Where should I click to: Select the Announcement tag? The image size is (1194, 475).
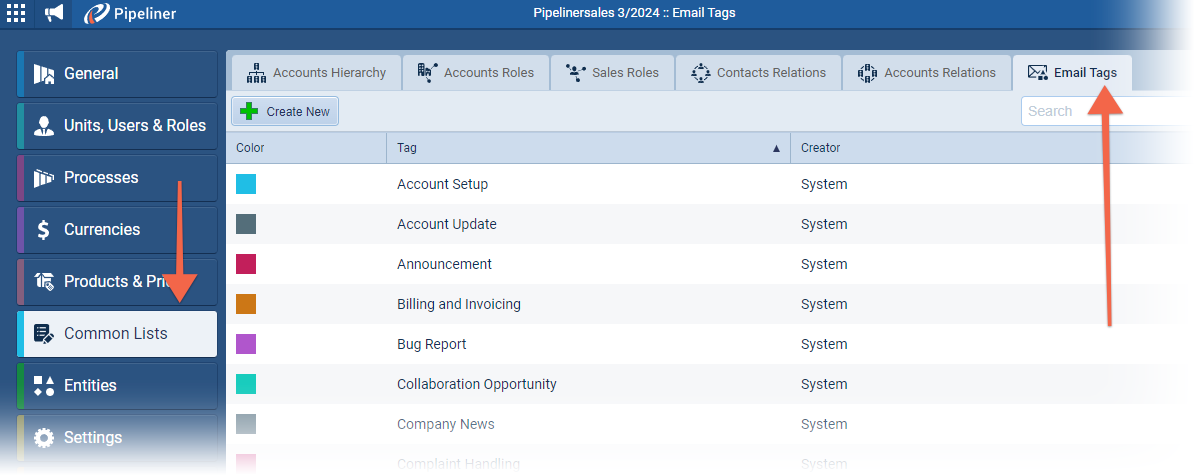click(x=445, y=264)
